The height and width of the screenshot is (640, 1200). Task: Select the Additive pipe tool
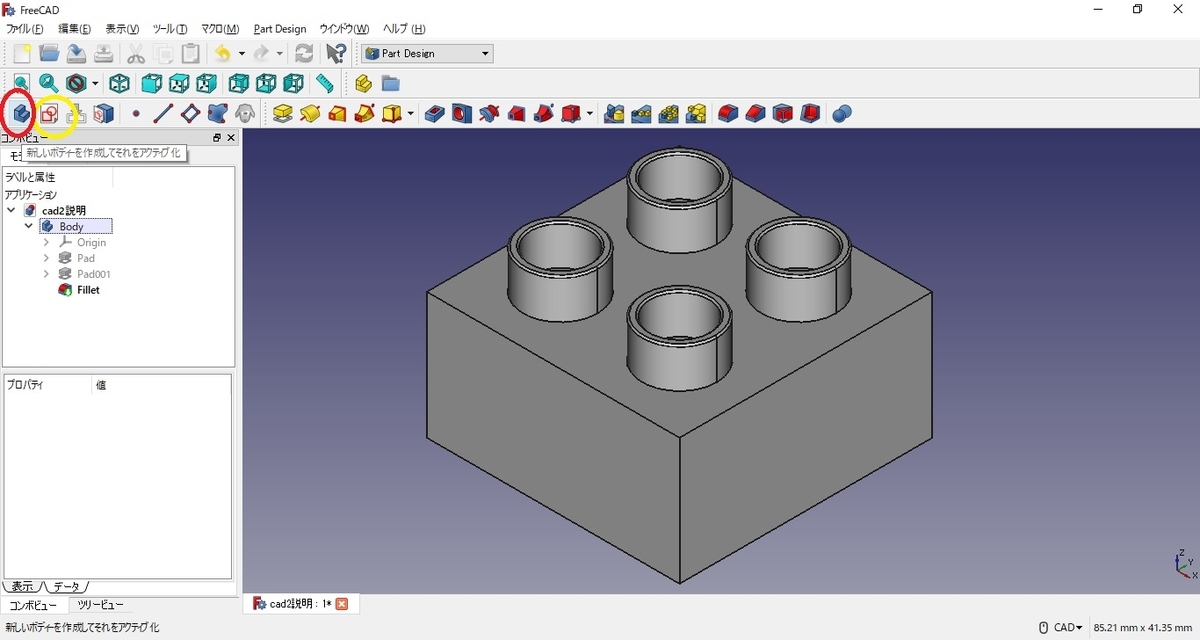(364, 114)
